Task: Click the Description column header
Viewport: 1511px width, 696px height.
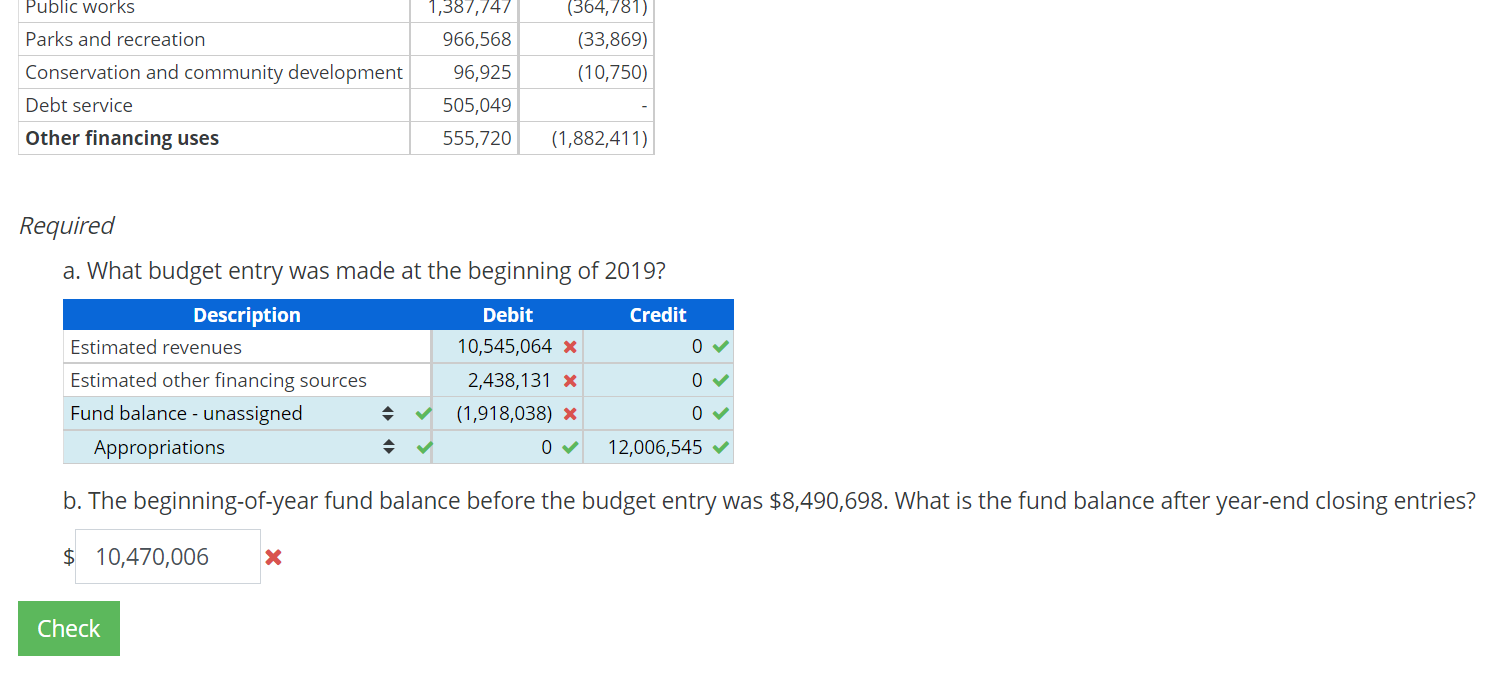Action: pos(246,314)
